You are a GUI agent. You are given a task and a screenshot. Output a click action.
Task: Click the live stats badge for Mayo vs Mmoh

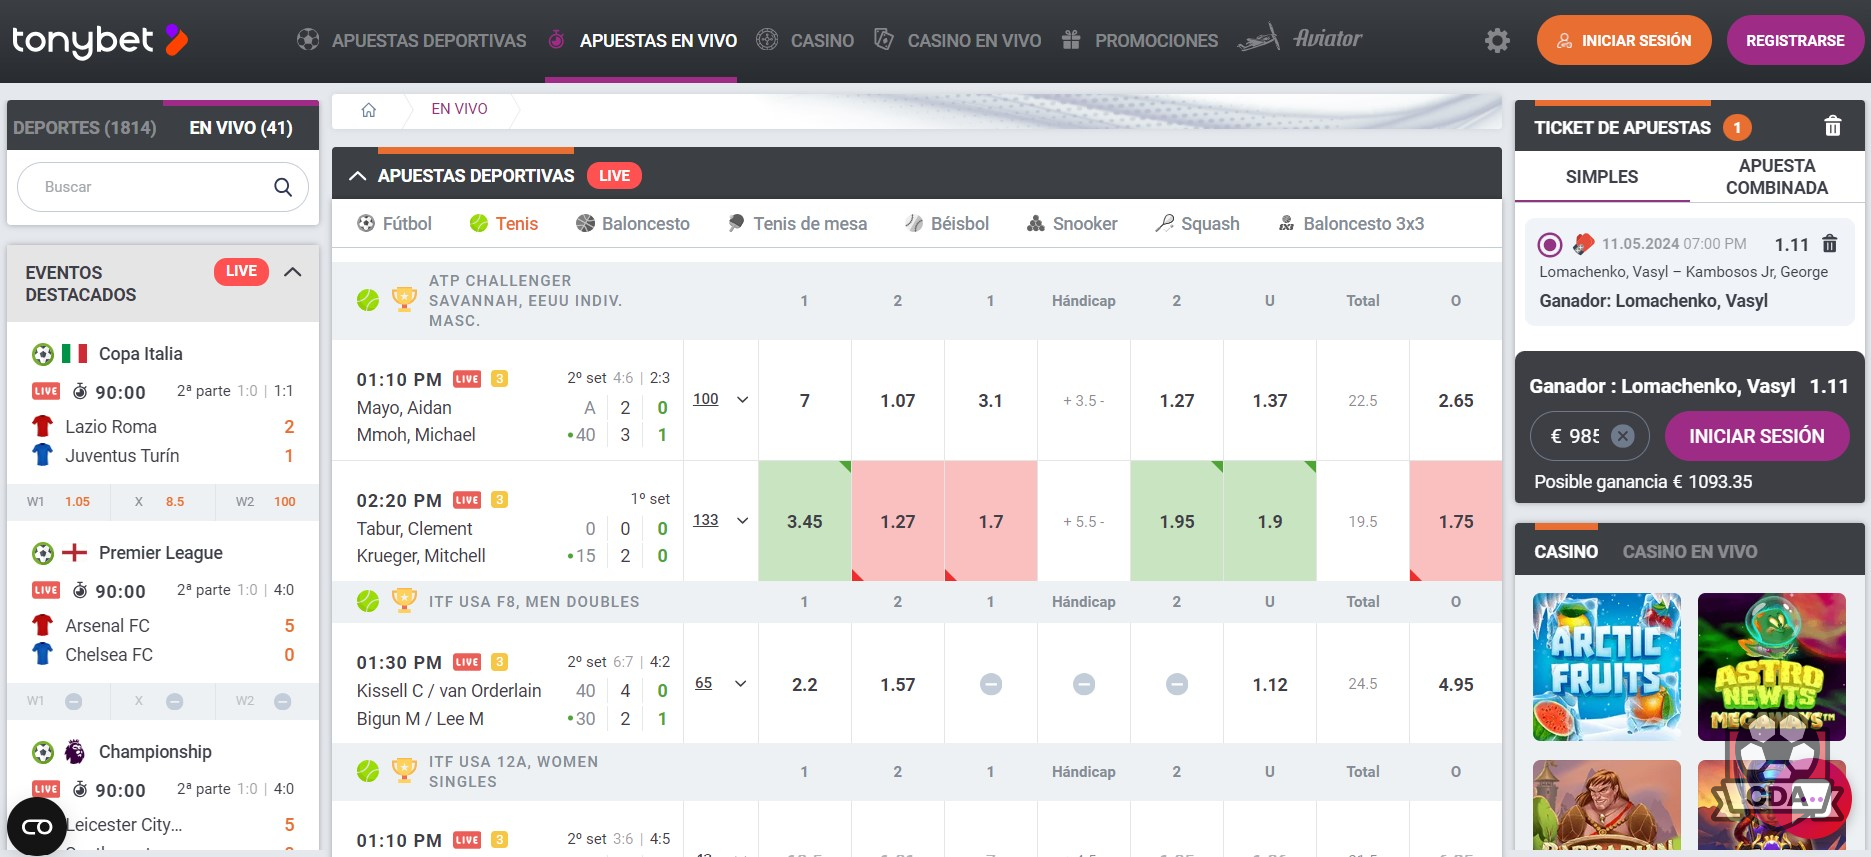(x=500, y=379)
